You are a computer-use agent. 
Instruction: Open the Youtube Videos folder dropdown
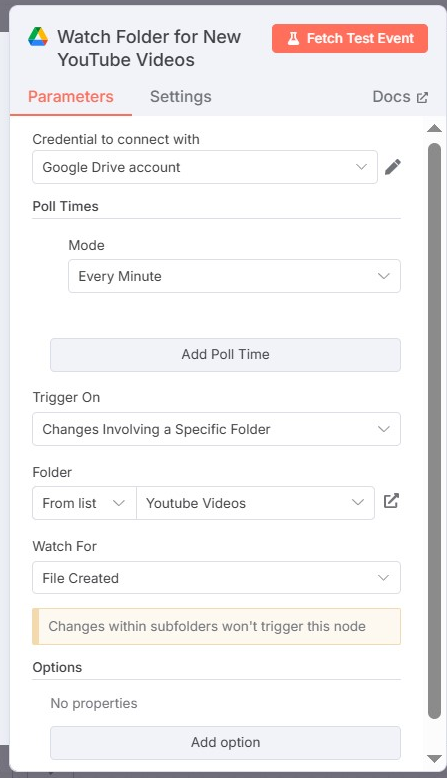tap(255, 503)
